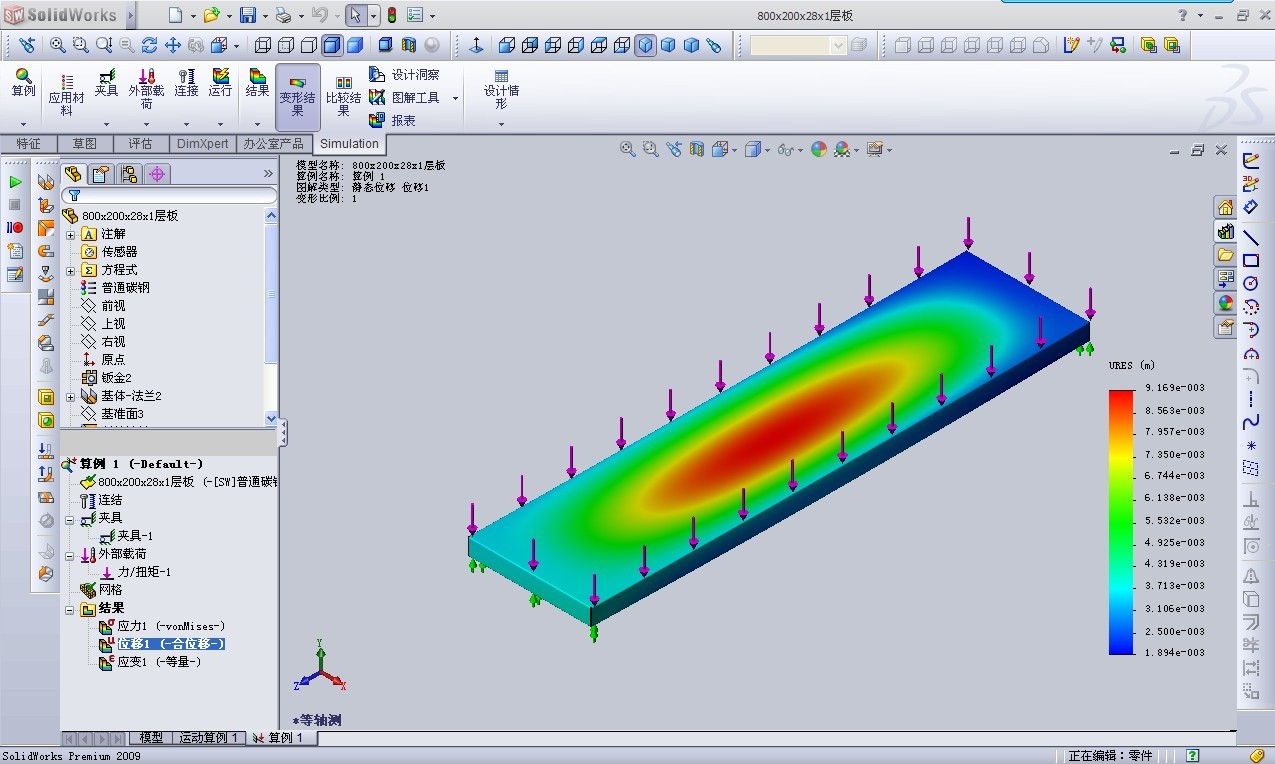
Task: Run the study with 运行 icon
Action: pos(220,83)
